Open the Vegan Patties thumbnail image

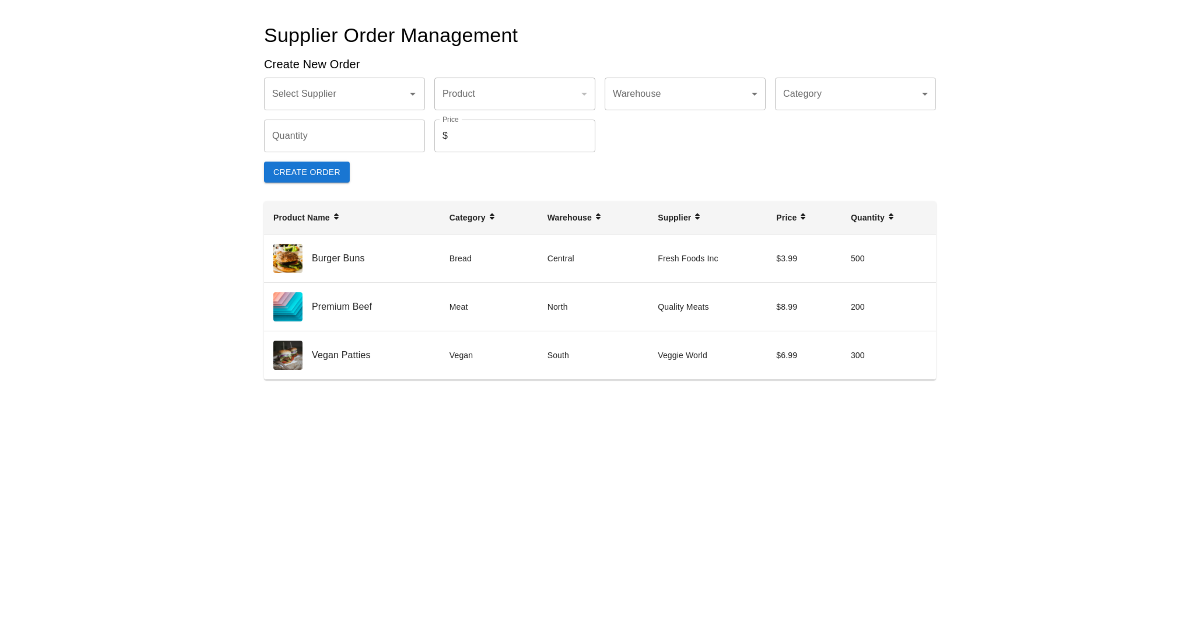point(288,355)
